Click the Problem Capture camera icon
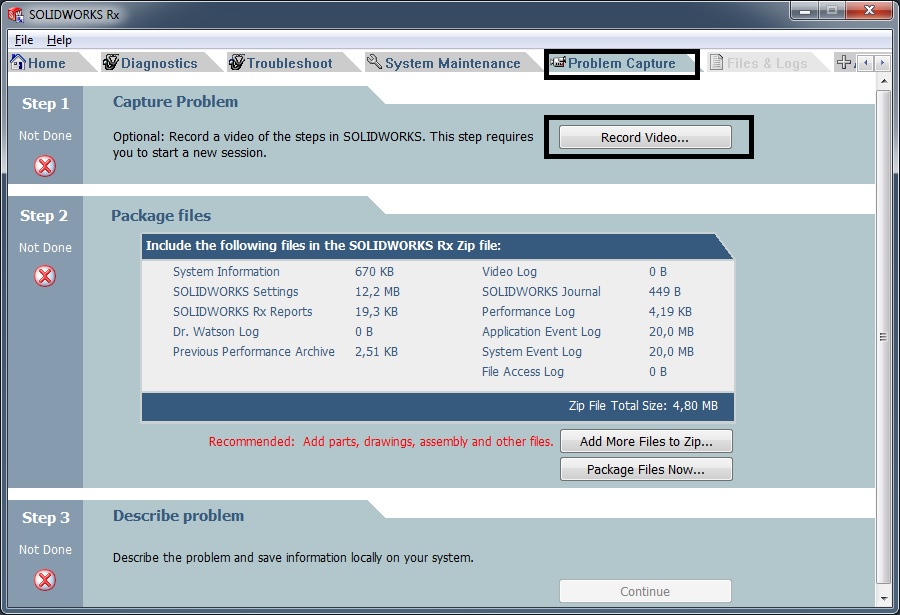 click(558, 63)
